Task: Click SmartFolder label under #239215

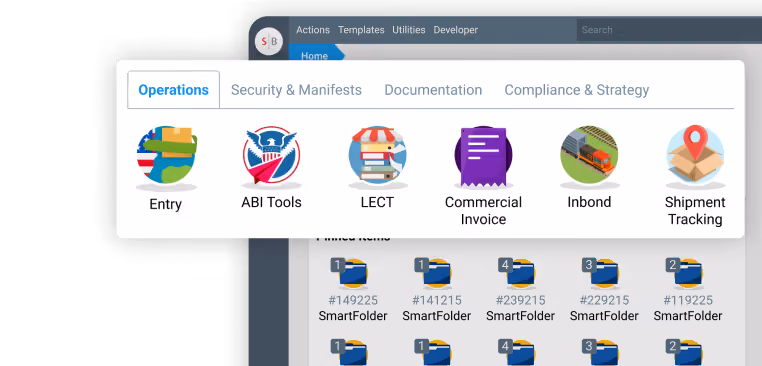Action: tap(520, 316)
